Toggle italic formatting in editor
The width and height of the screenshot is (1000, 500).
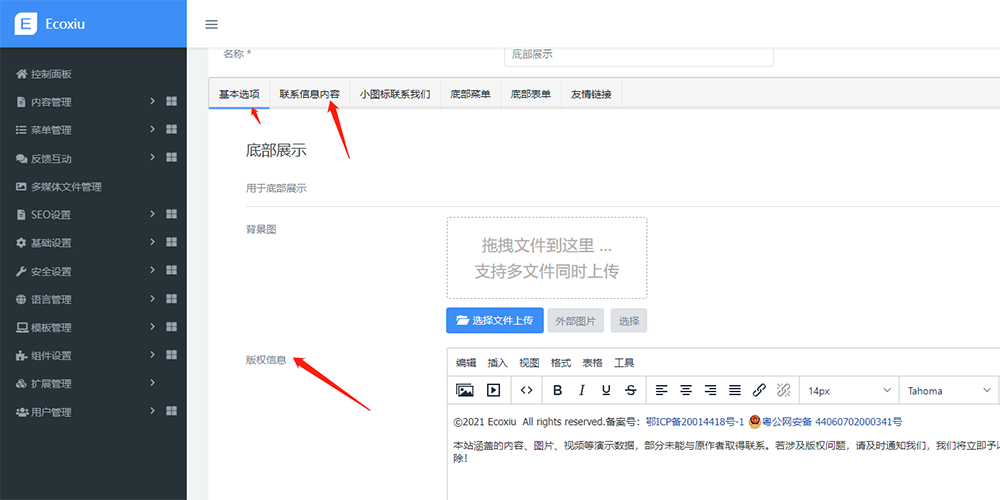pyautogui.click(x=582, y=390)
